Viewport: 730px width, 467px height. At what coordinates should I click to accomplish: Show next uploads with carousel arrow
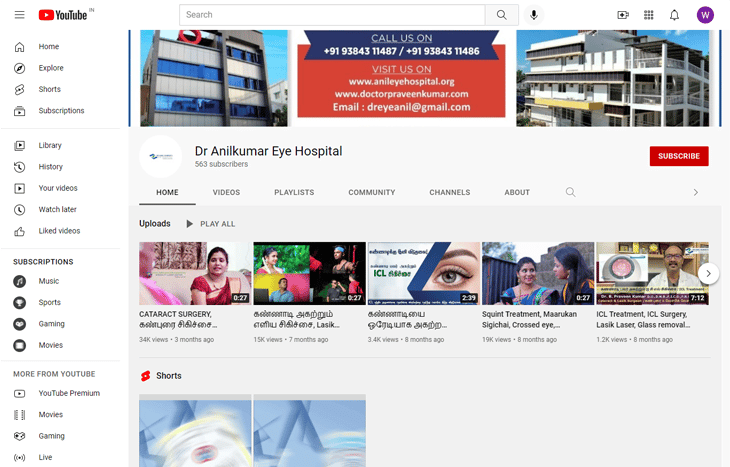(x=708, y=273)
